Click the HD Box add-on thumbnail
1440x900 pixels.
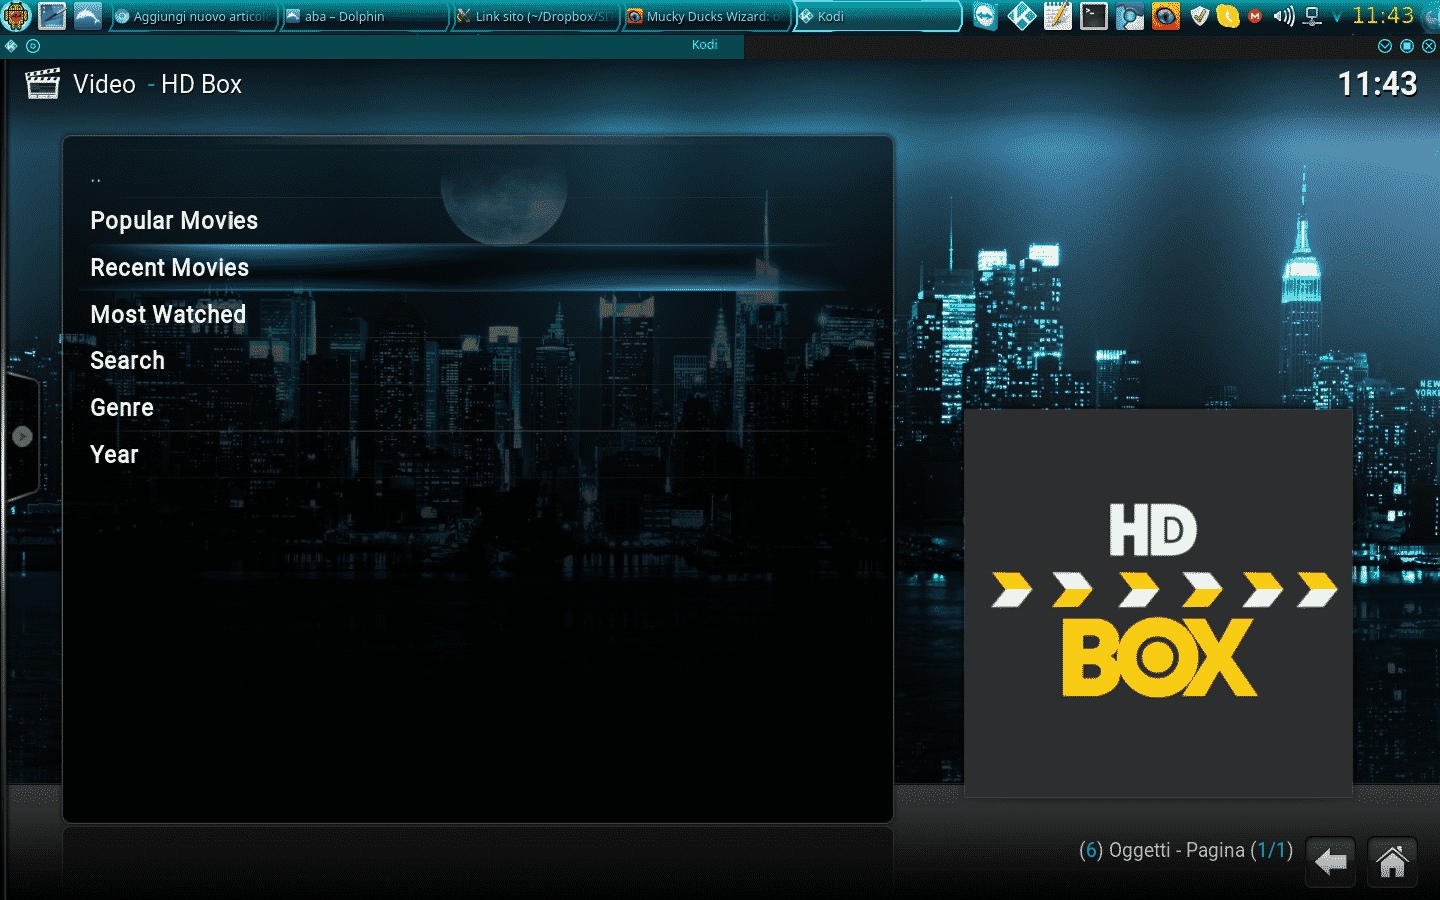click(x=1158, y=603)
